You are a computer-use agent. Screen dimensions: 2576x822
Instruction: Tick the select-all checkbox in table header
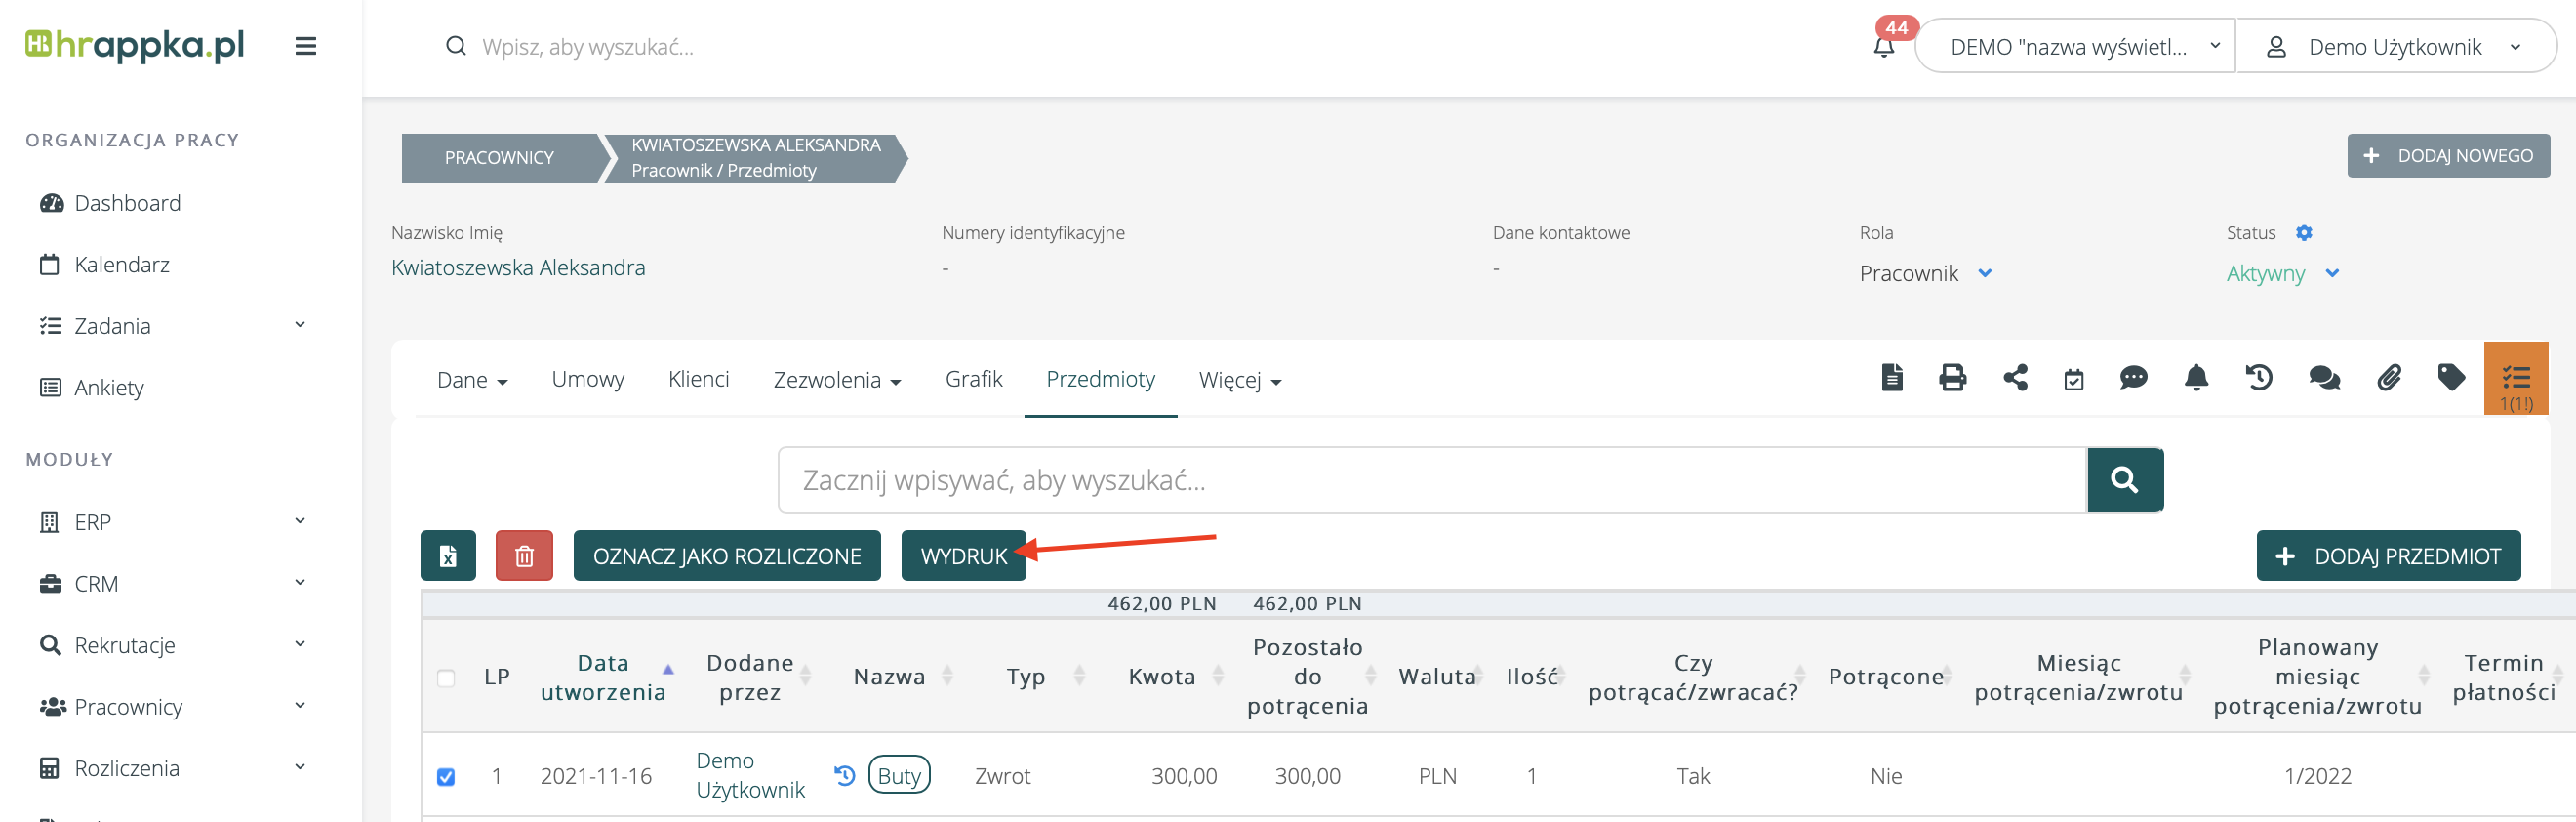446,678
